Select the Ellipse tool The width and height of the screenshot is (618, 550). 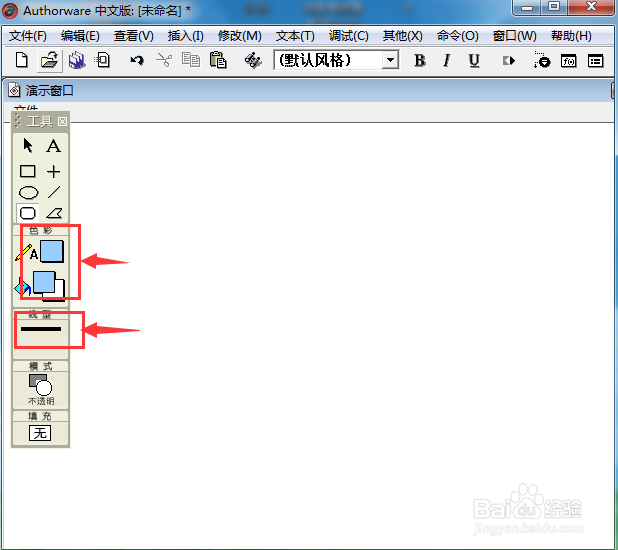(x=28, y=192)
